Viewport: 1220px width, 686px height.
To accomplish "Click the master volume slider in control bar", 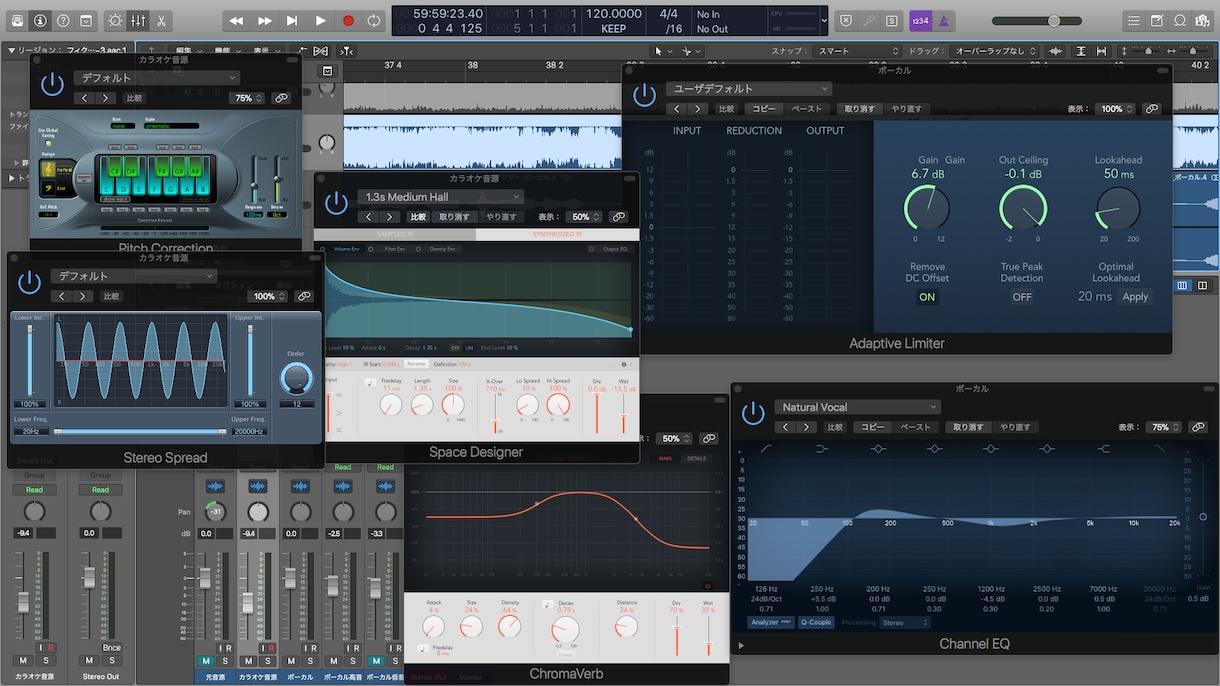I will click(x=1039, y=21).
